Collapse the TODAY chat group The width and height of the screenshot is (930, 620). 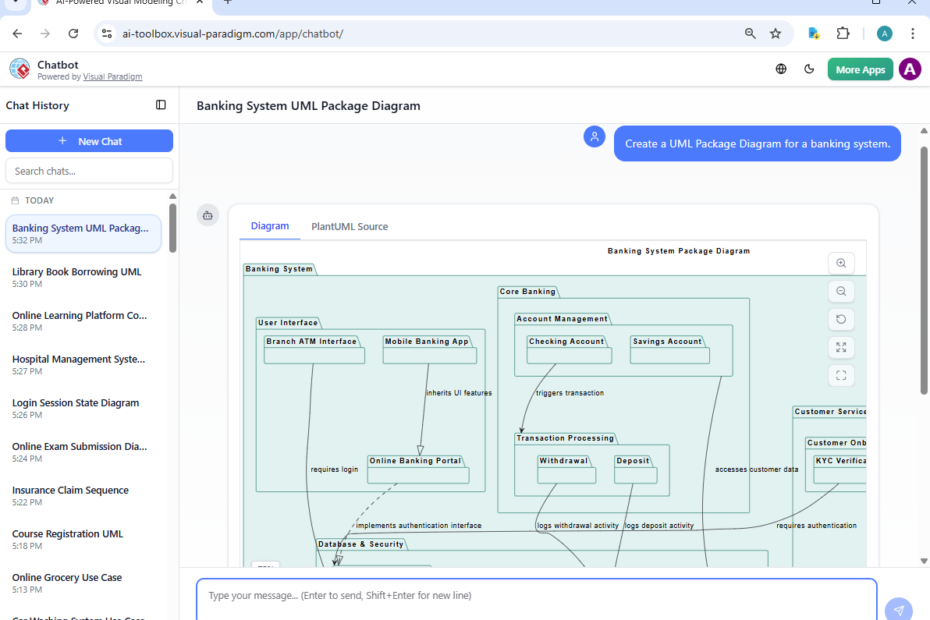pos(37,200)
